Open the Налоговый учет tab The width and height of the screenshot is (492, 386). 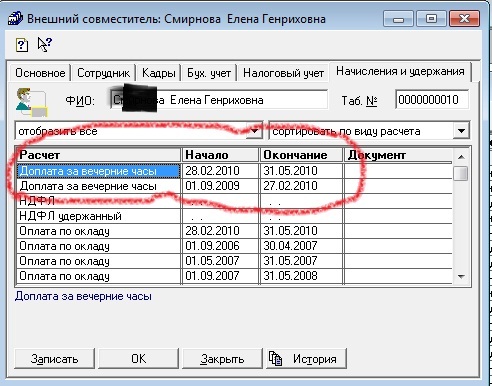(283, 73)
